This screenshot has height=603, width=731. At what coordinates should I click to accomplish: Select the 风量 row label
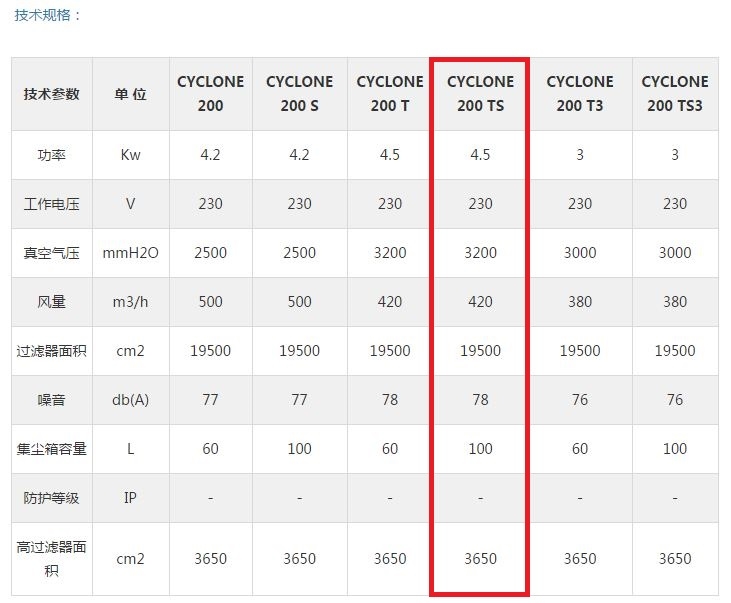(52, 302)
